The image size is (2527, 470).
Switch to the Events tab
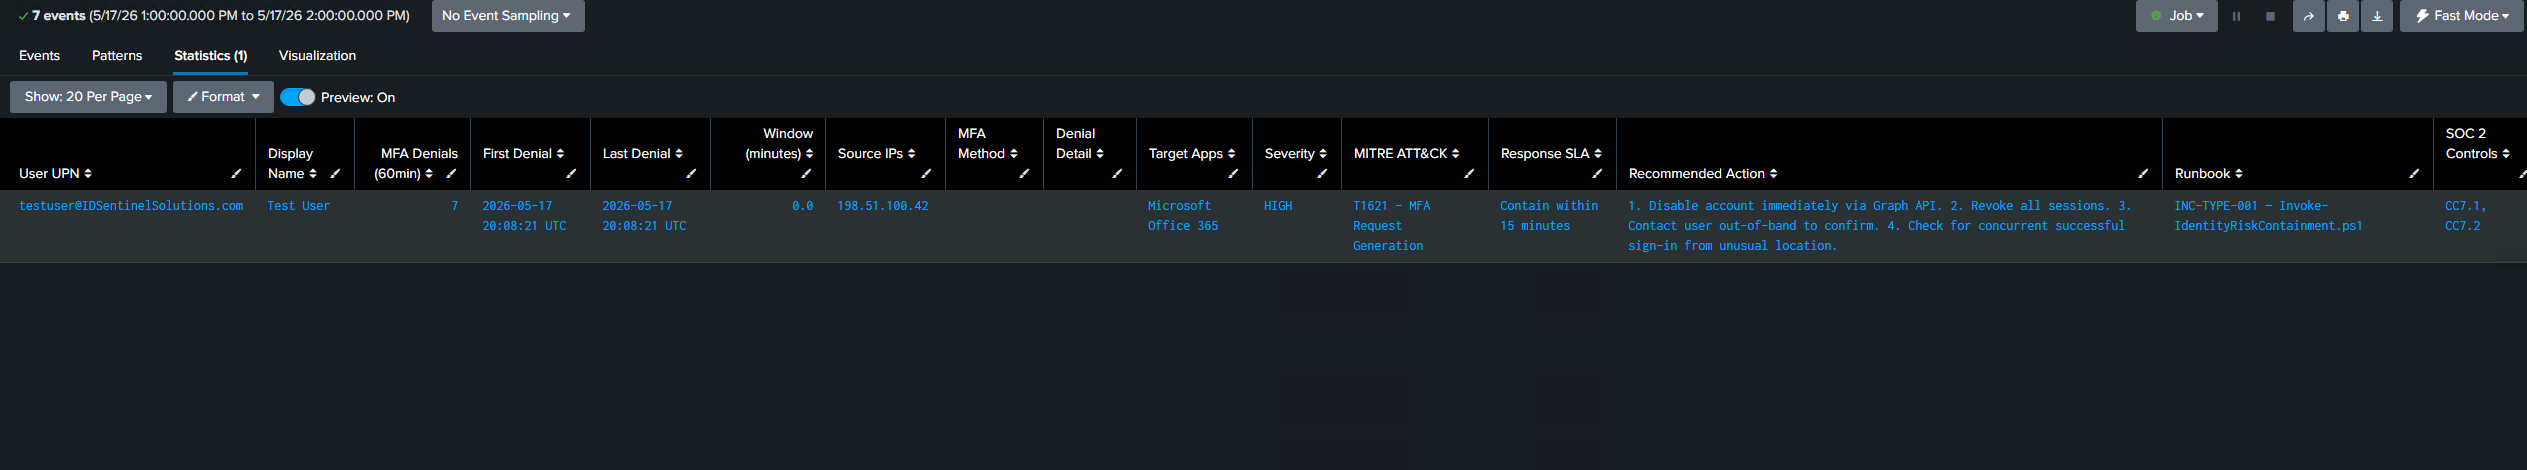click(39, 56)
